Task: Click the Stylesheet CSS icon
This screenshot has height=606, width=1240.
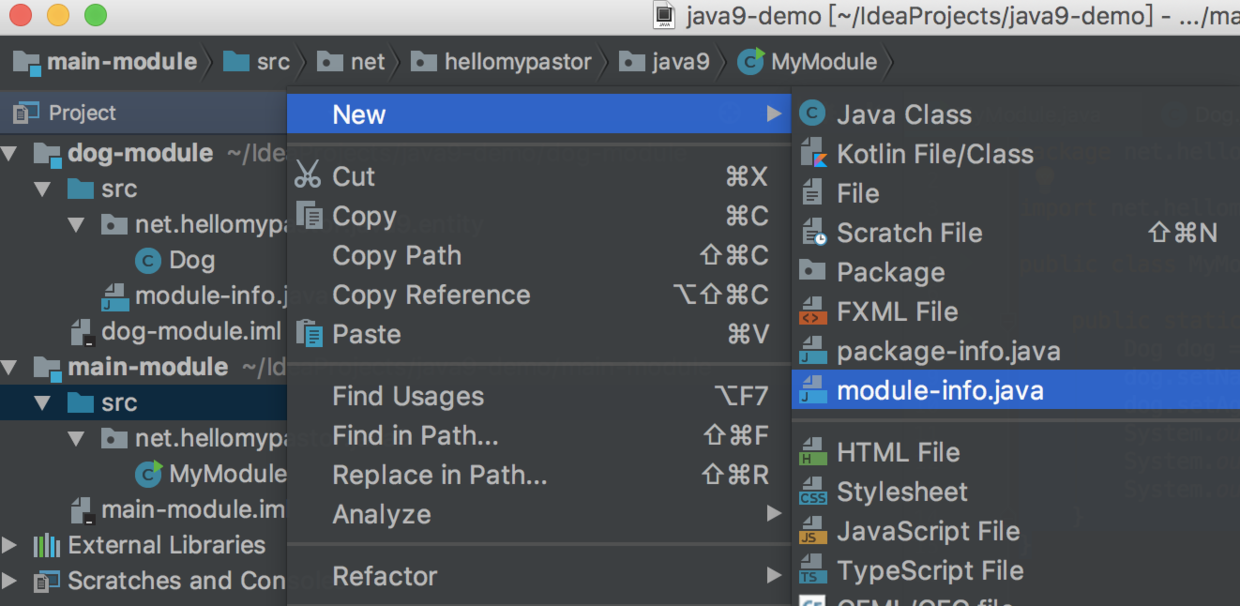Action: click(x=813, y=492)
